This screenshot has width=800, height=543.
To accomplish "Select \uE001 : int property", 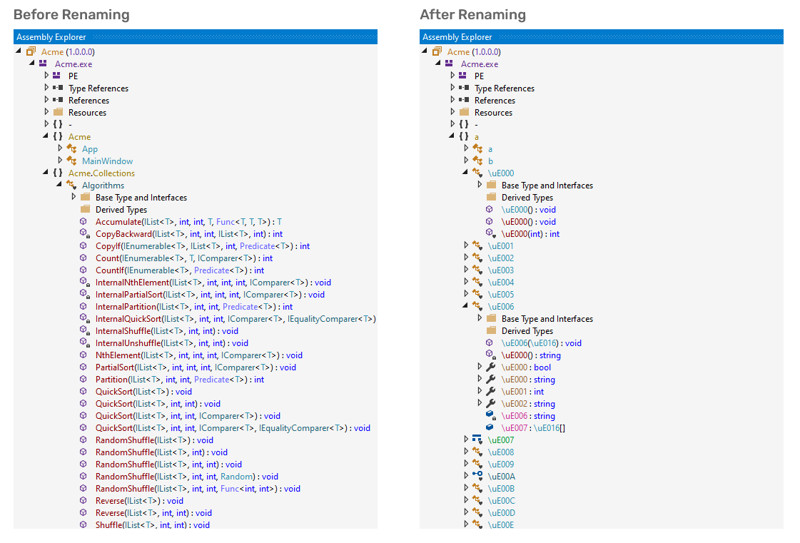I will [x=522, y=391].
